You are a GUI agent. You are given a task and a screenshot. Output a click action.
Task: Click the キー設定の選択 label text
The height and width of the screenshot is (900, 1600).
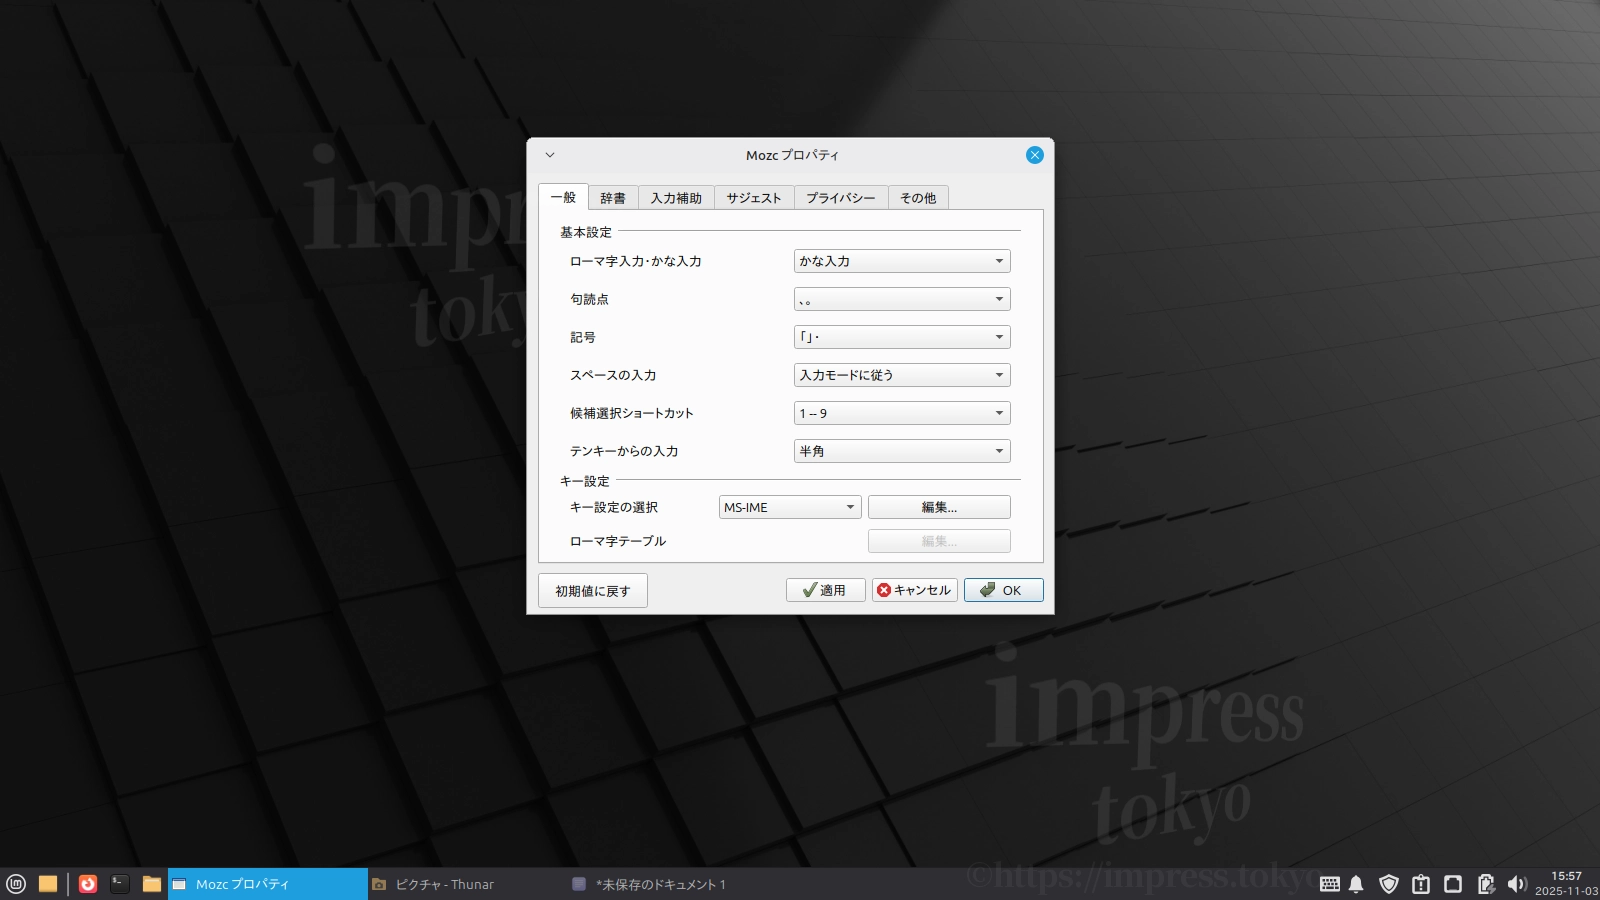point(614,507)
